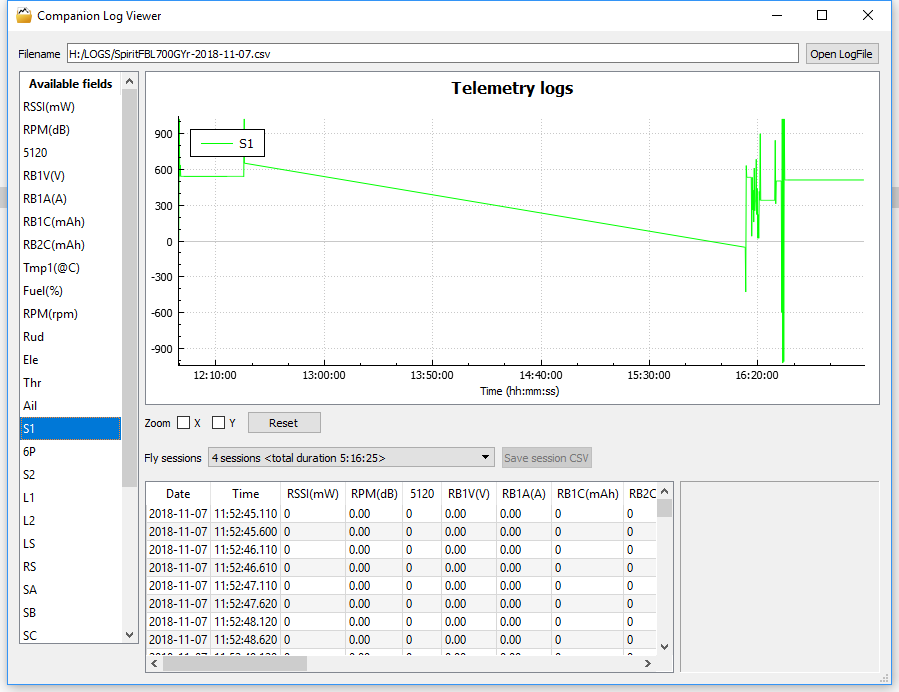The width and height of the screenshot is (899, 692).
Task: Open the Fly sessions dropdown
Action: point(351,458)
